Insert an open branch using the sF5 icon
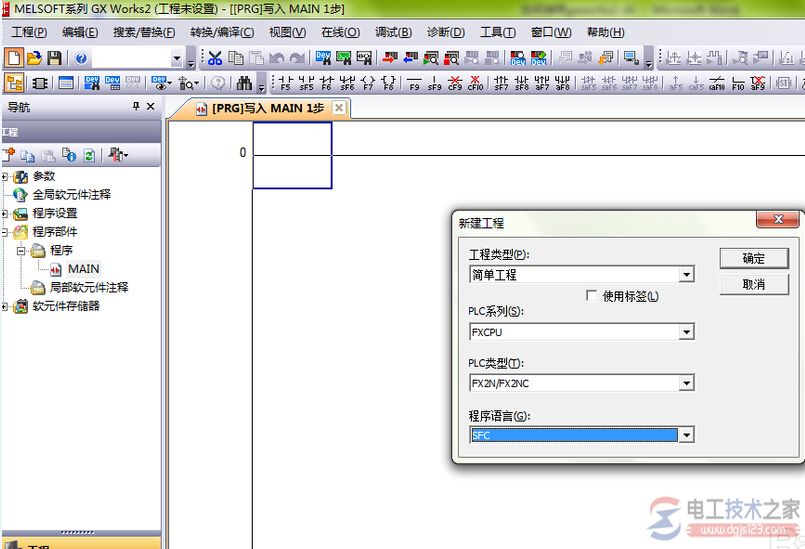This screenshot has width=805, height=549. coord(306,83)
